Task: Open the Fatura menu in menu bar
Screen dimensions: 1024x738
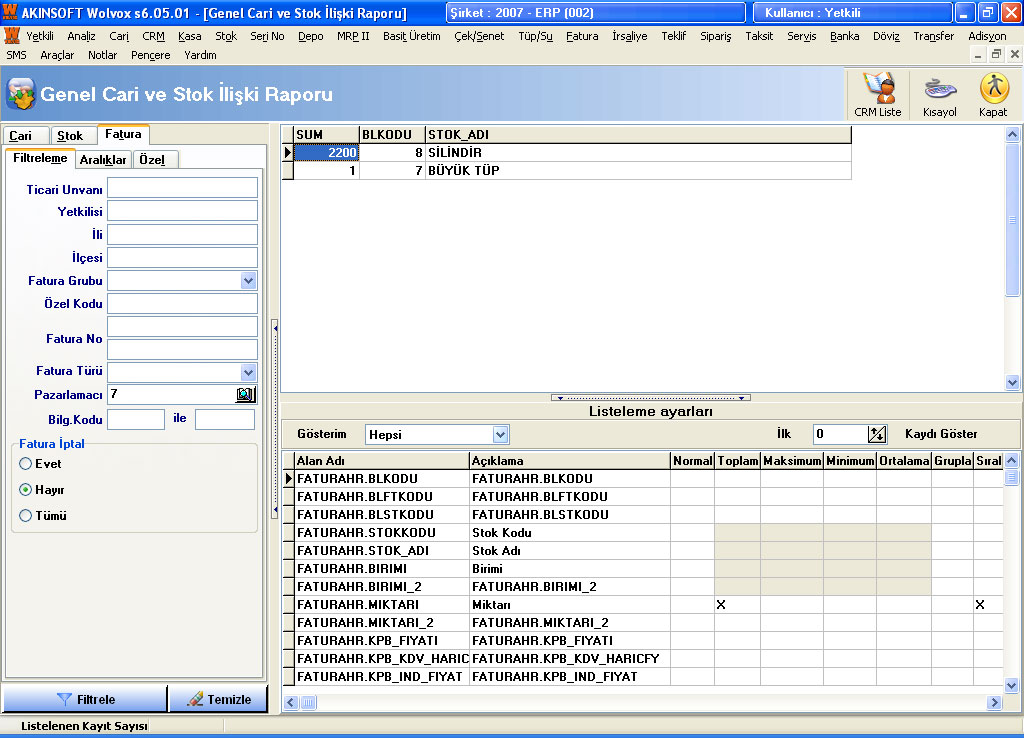Action: click(582, 37)
